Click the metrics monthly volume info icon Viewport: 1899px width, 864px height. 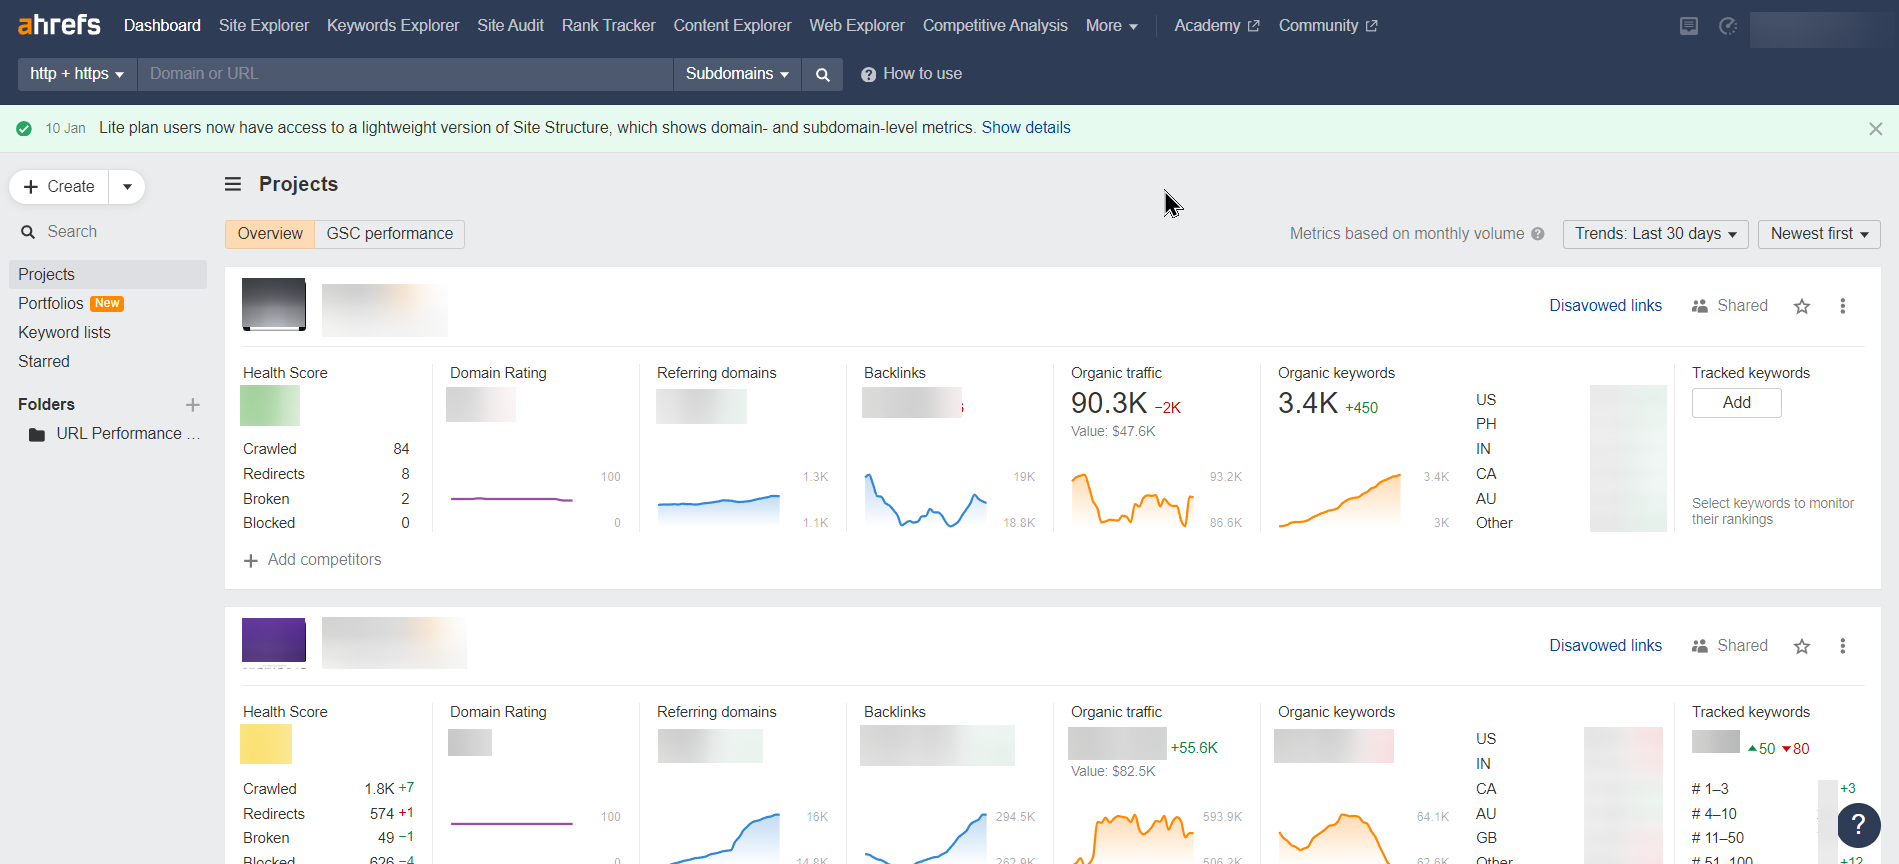pyautogui.click(x=1538, y=234)
